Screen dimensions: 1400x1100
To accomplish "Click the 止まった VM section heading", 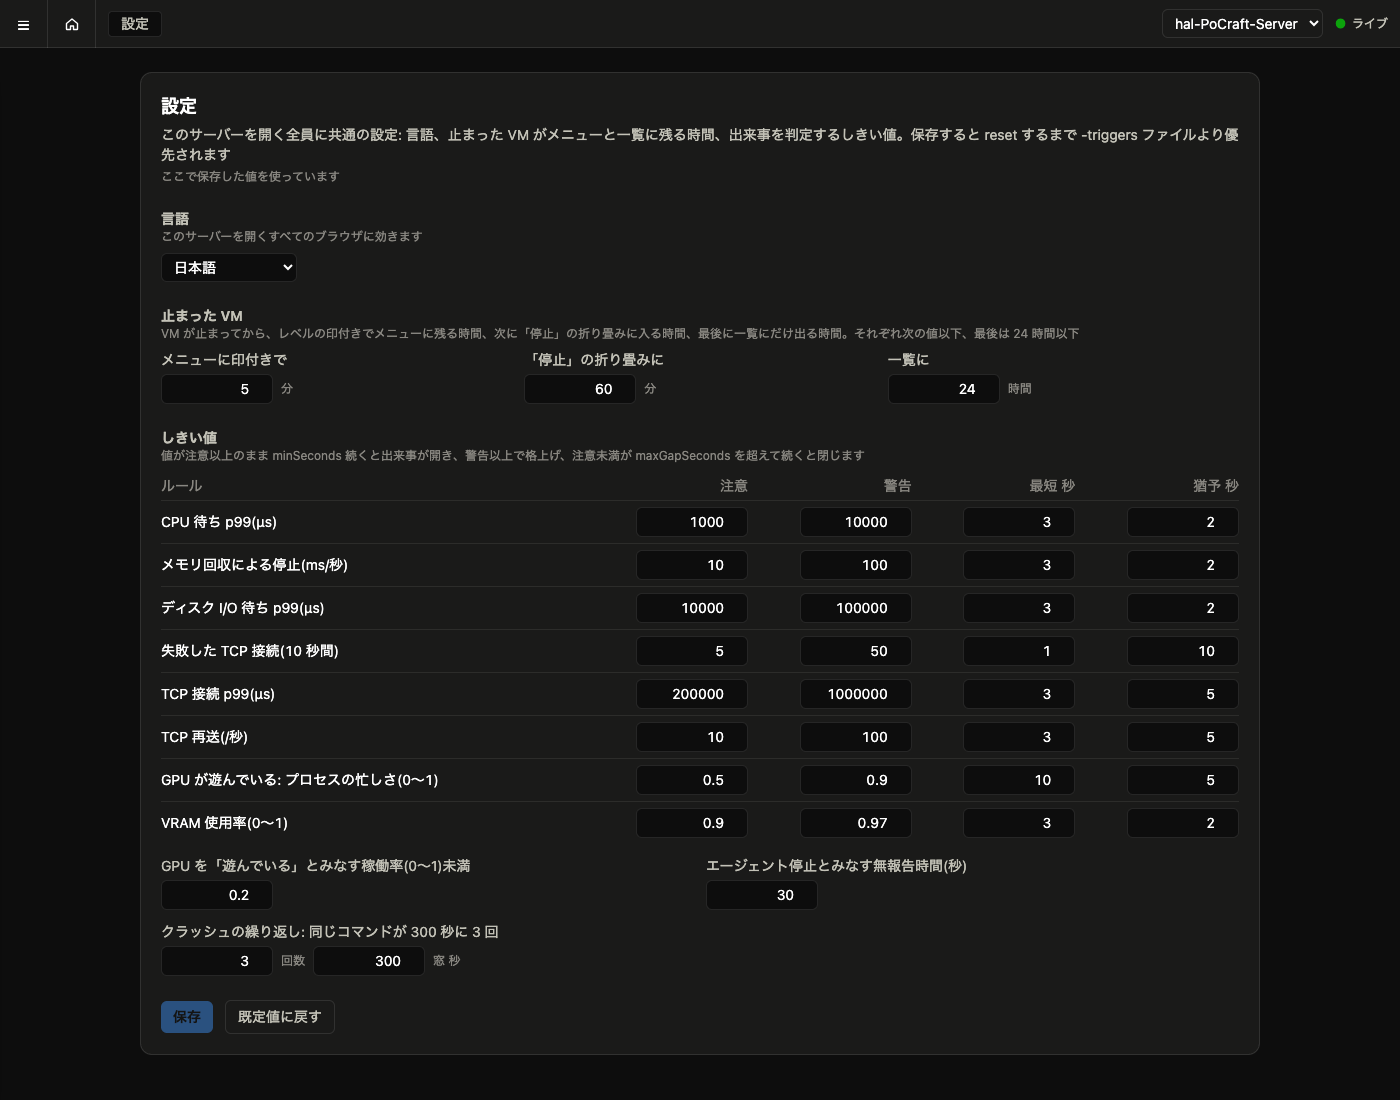I will [202, 316].
